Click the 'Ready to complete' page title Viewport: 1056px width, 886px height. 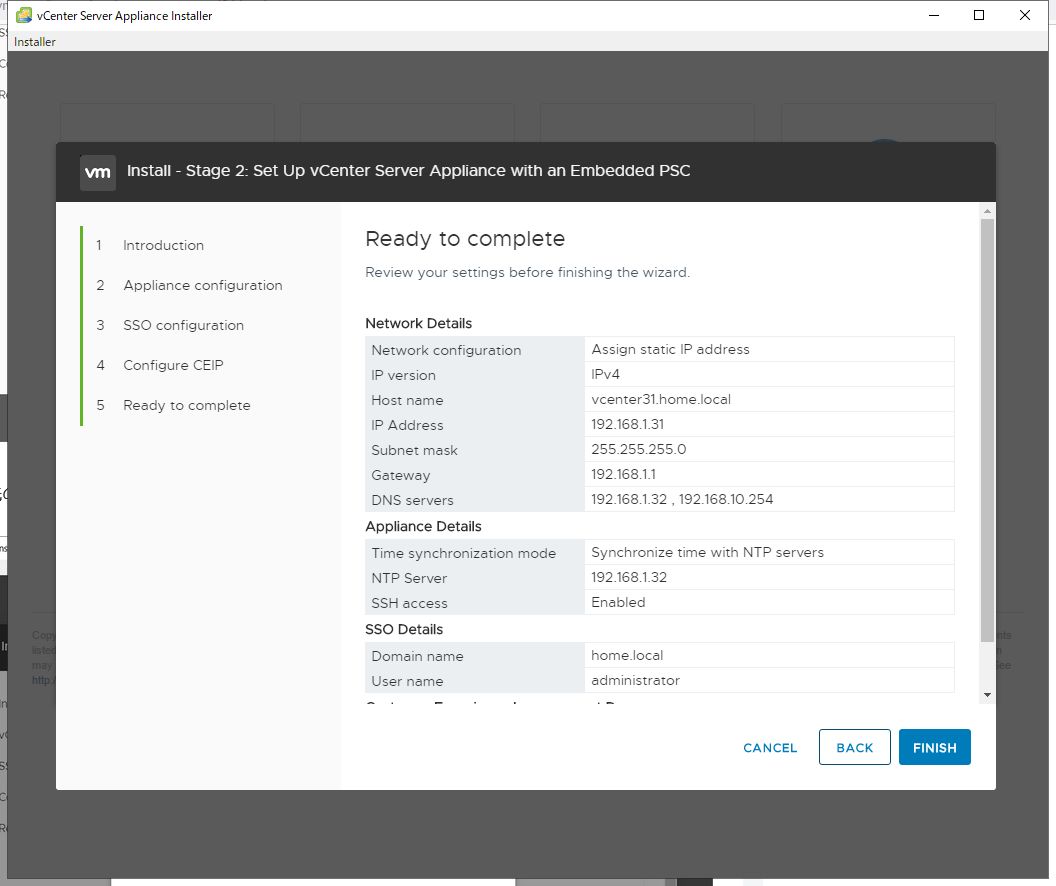tap(465, 238)
